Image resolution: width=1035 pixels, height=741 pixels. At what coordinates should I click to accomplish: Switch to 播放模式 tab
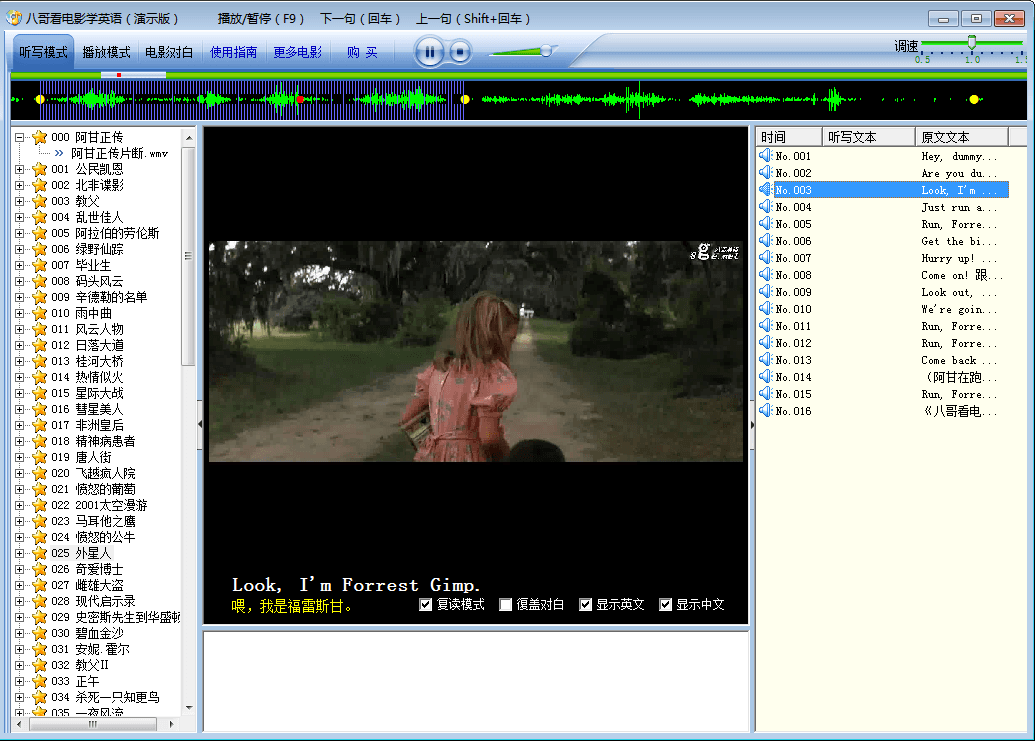click(x=106, y=52)
